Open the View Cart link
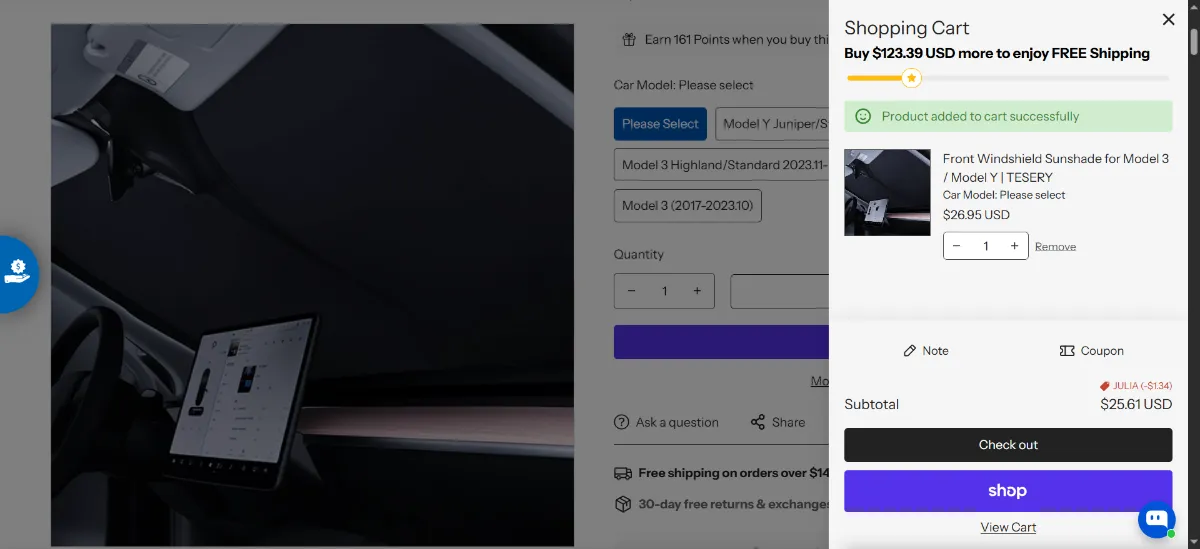Screen dimensions: 1200x549 coord(1008,527)
